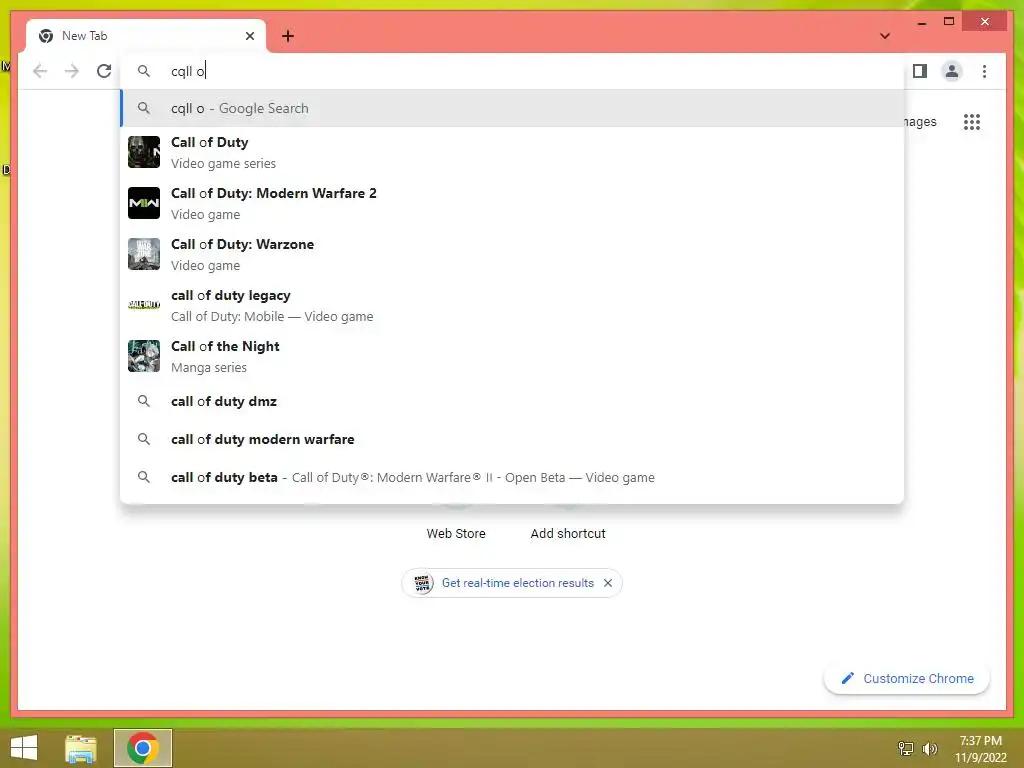The width and height of the screenshot is (1024, 768).
Task: Reload the current page
Action: coord(104,71)
